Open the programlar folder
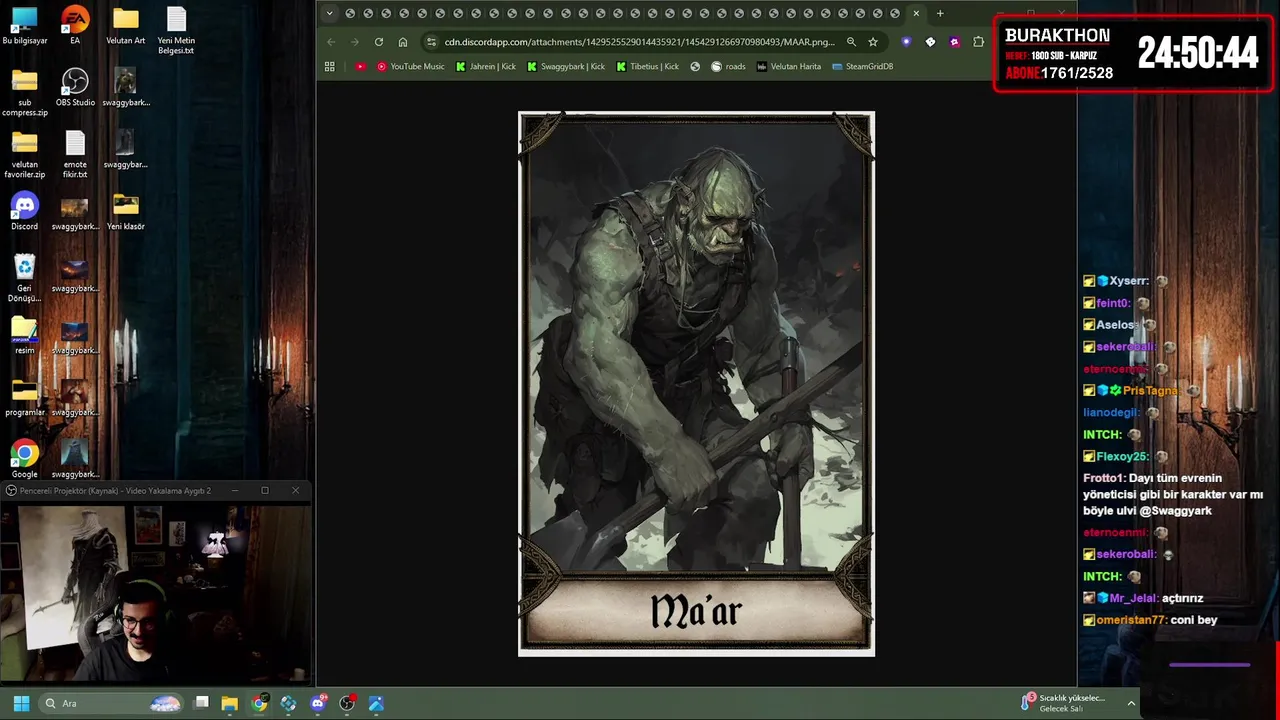The height and width of the screenshot is (720, 1280). [24, 398]
